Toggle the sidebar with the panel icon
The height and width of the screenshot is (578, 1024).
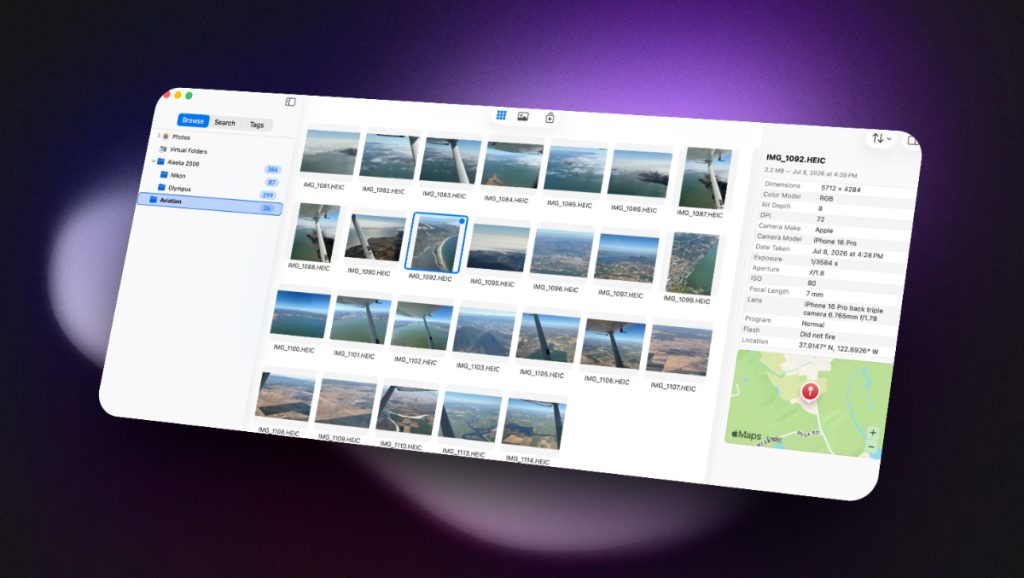pos(291,102)
